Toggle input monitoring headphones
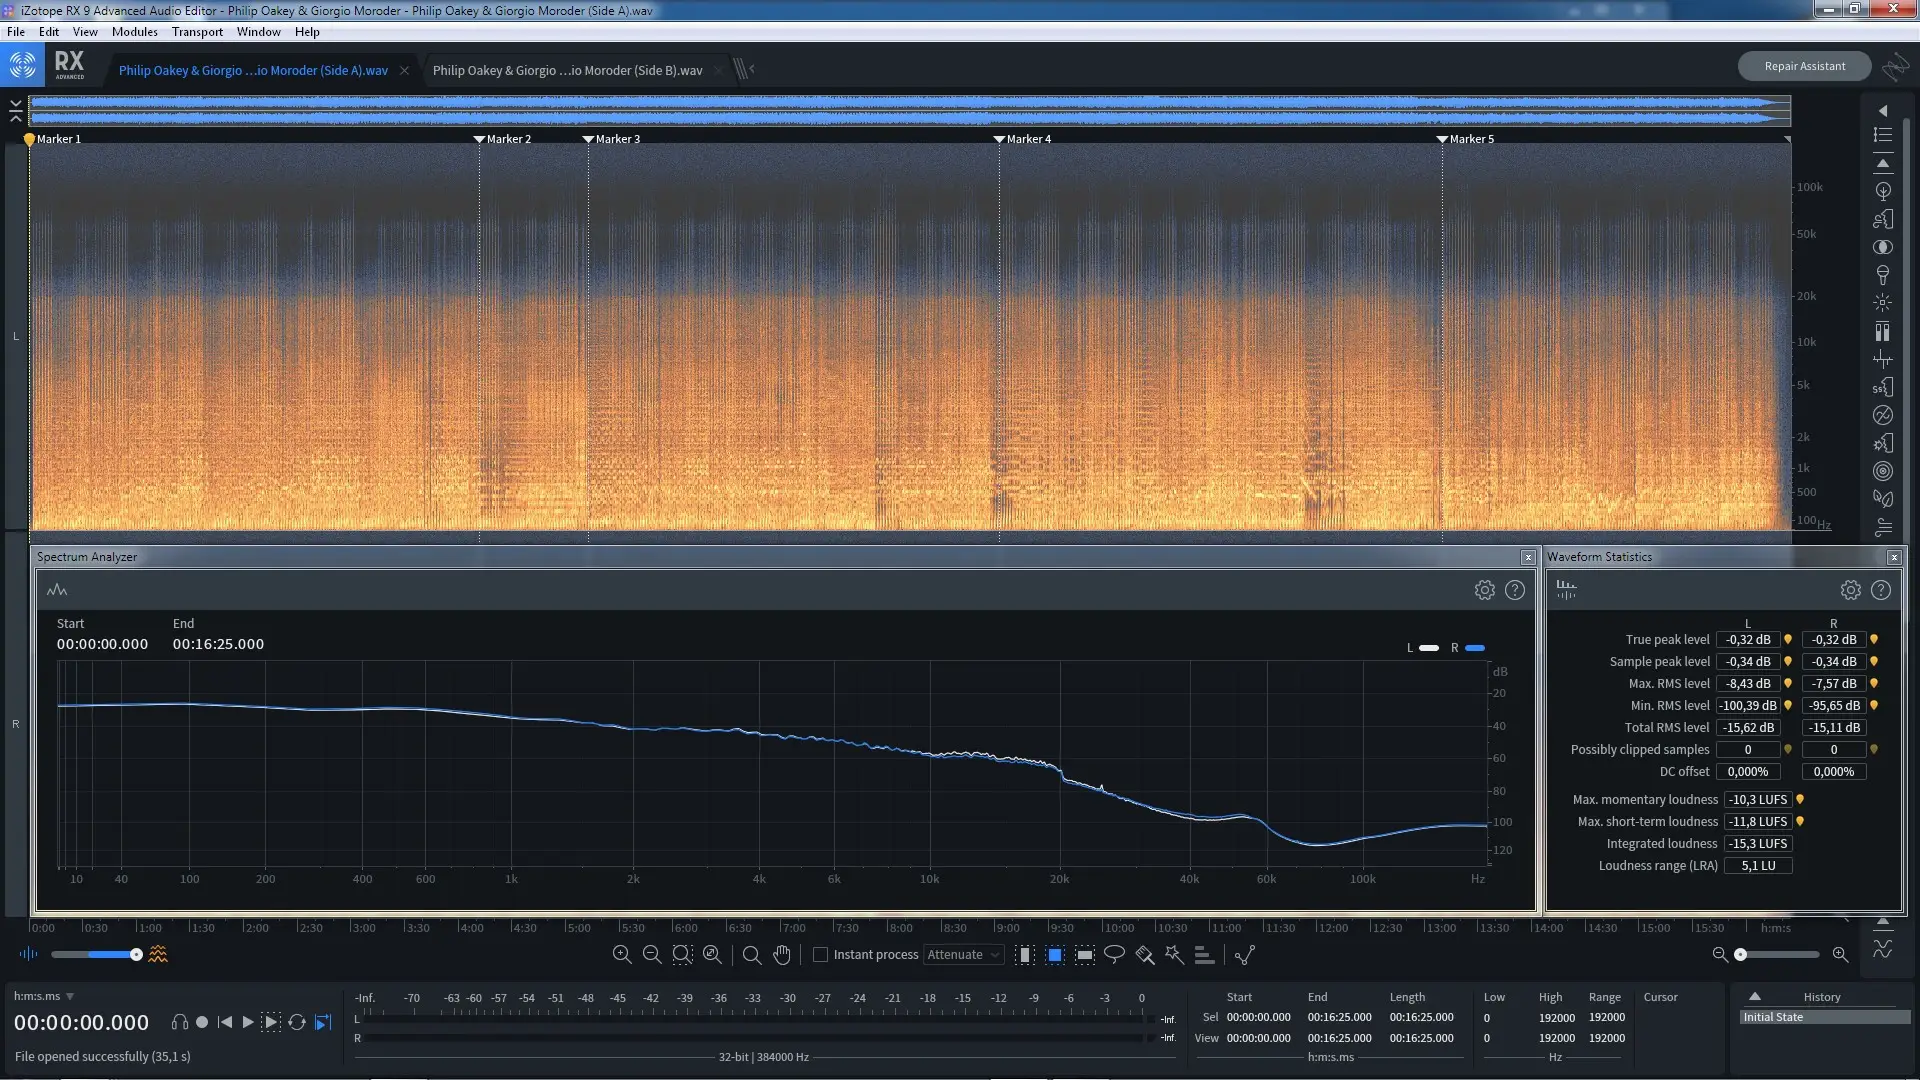1920x1080 pixels. 180,1022
